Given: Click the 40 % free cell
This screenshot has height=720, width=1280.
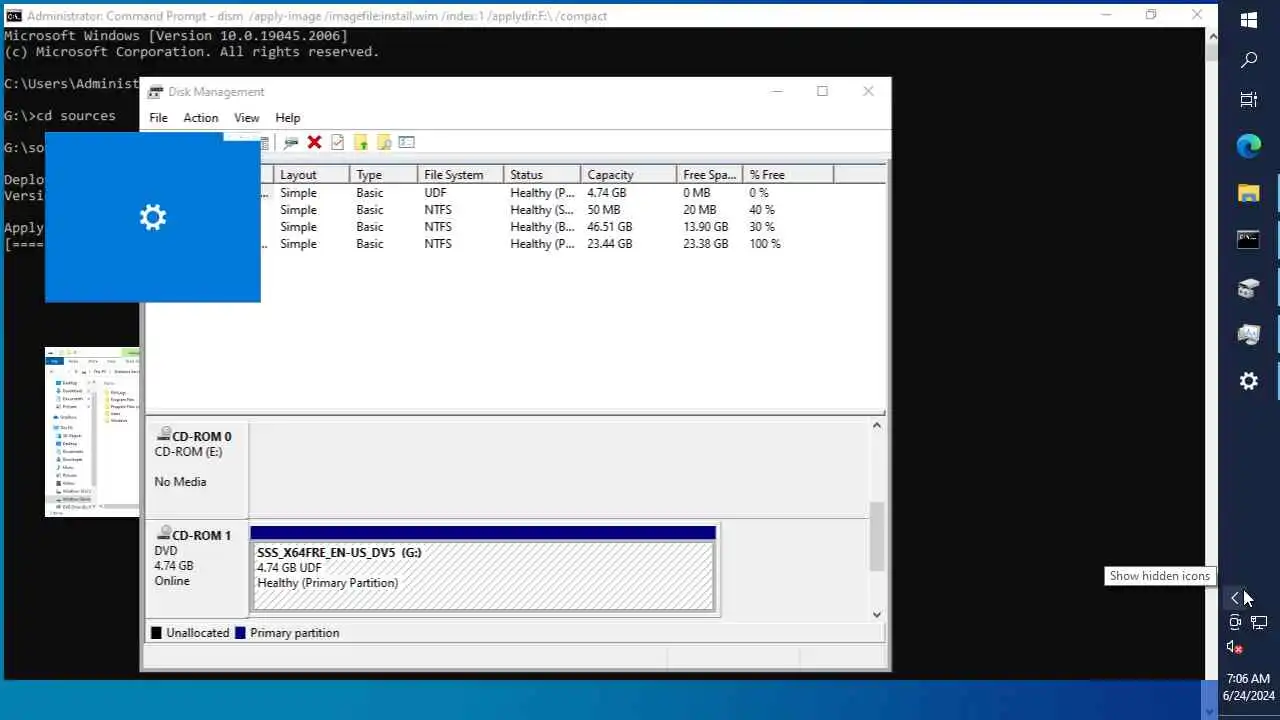Looking at the screenshot, I should (x=762, y=210).
